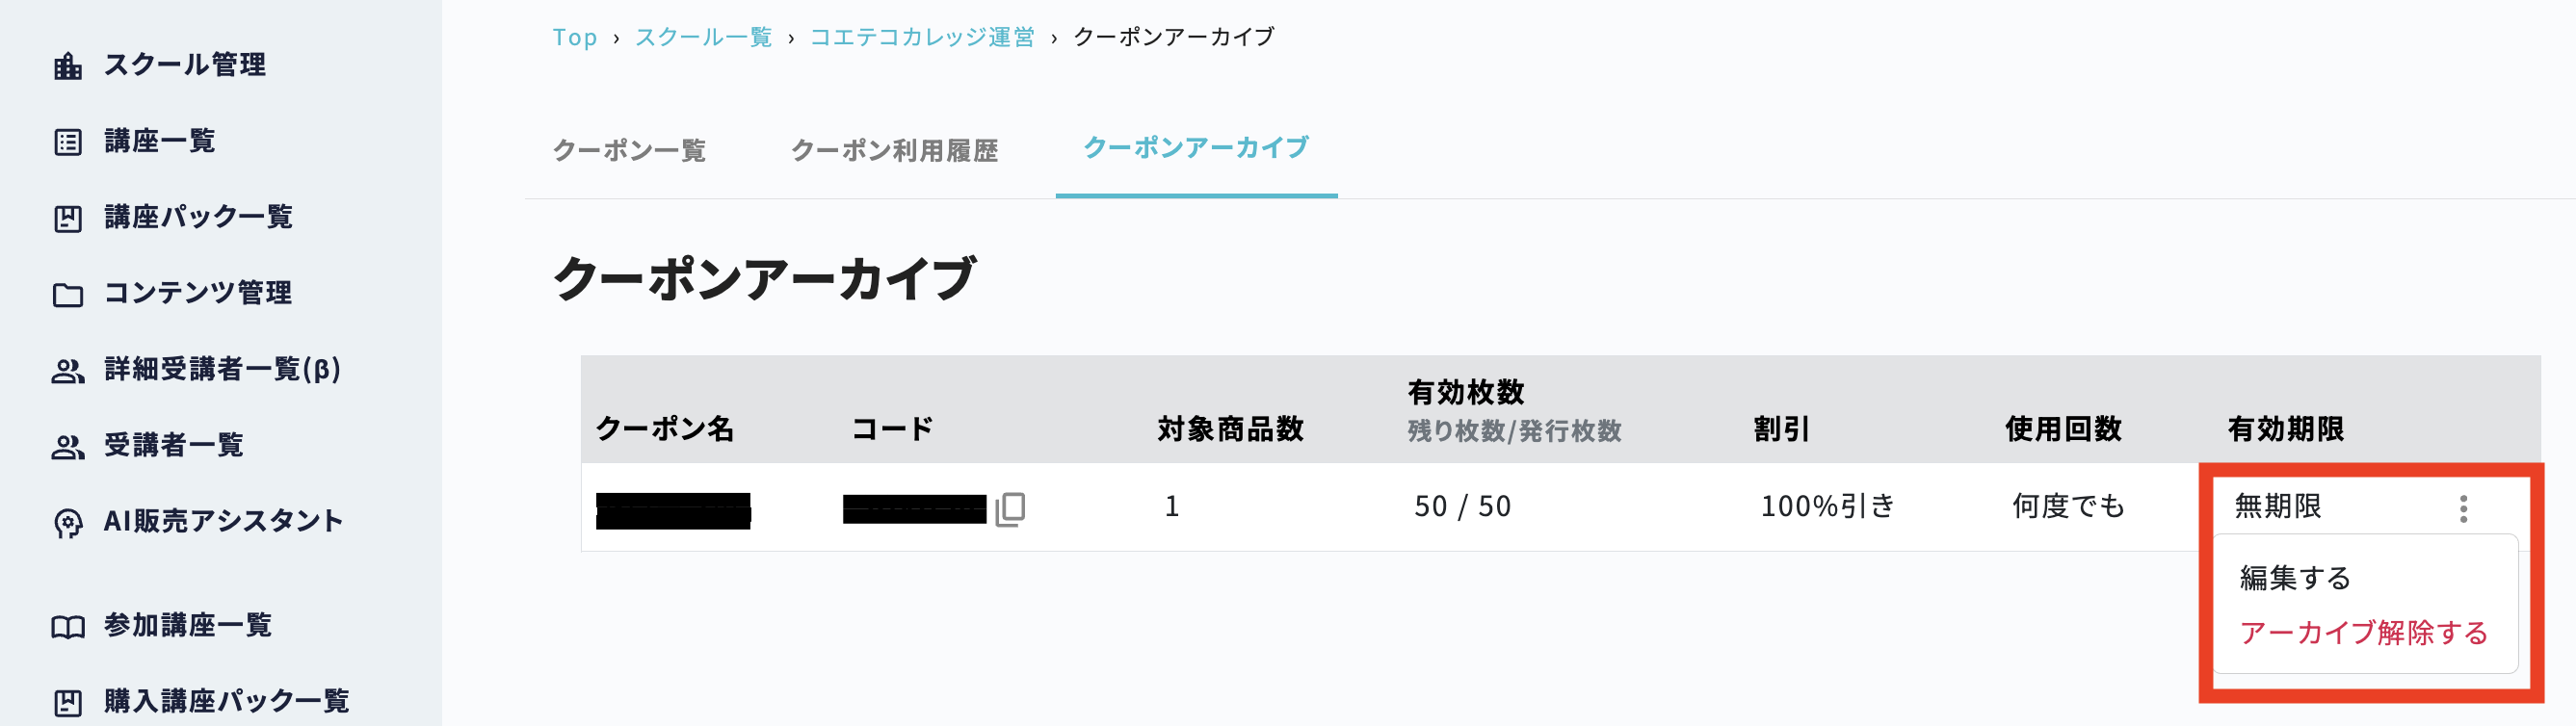Copy the coupon code with the copy icon

tap(1010, 508)
